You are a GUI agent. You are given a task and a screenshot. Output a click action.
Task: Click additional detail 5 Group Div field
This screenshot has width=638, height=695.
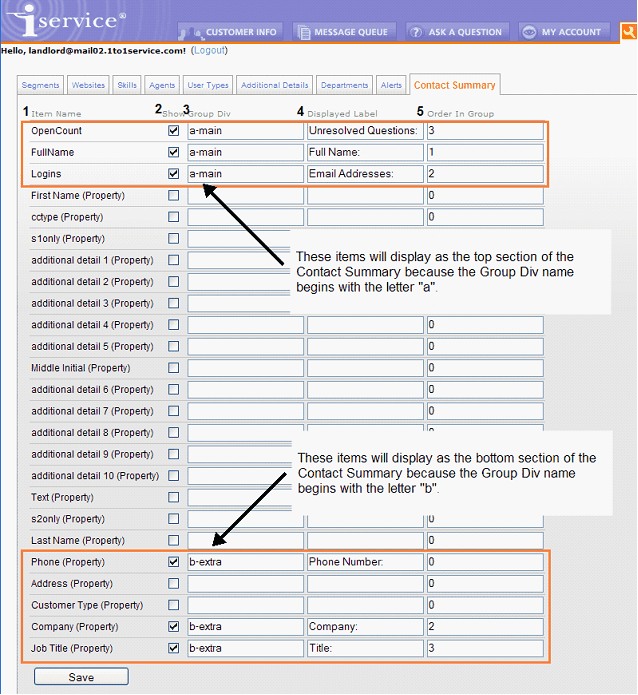coord(246,347)
